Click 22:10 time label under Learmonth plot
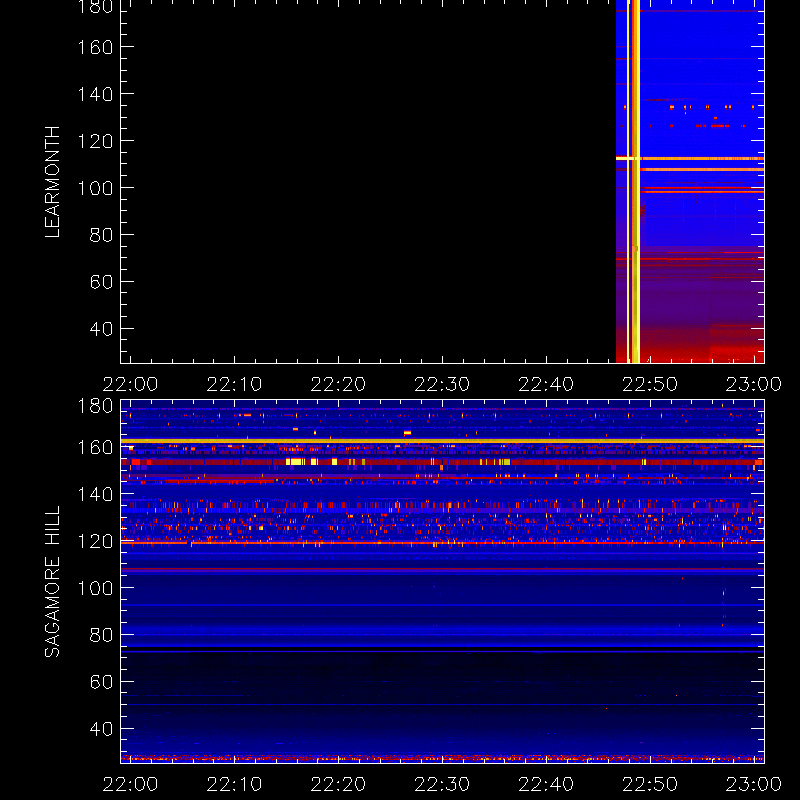The image size is (800, 800). tap(234, 384)
